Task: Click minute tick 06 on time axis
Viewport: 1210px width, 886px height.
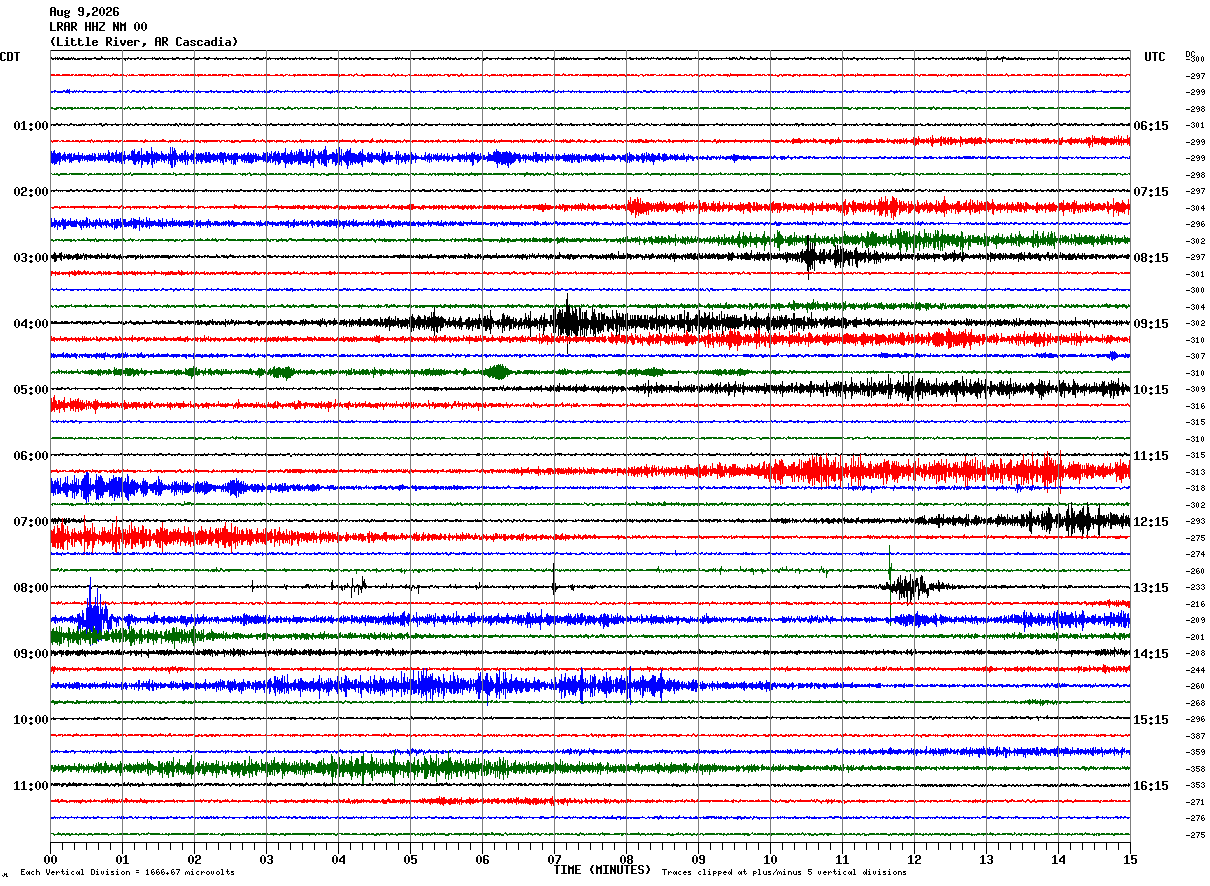Action: pyautogui.click(x=482, y=859)
